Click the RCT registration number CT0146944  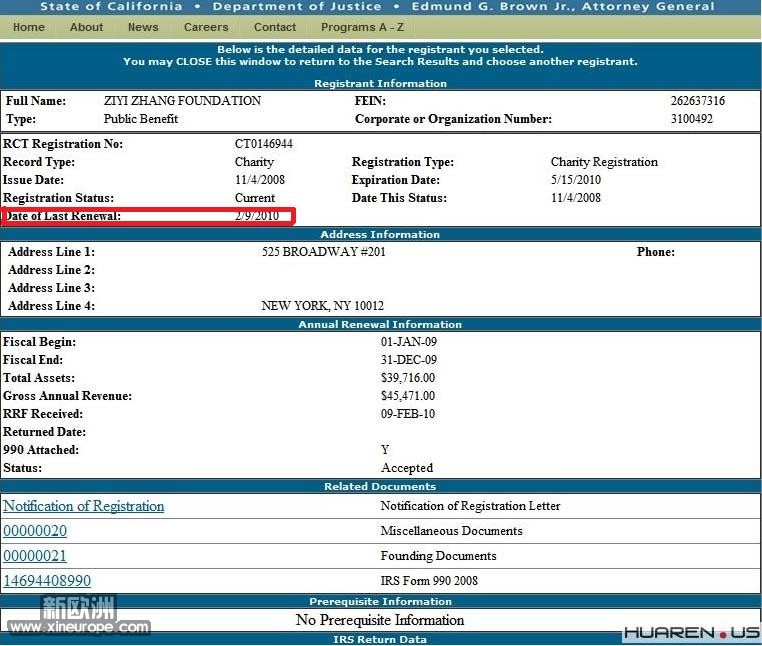click(x=264, y=144)
